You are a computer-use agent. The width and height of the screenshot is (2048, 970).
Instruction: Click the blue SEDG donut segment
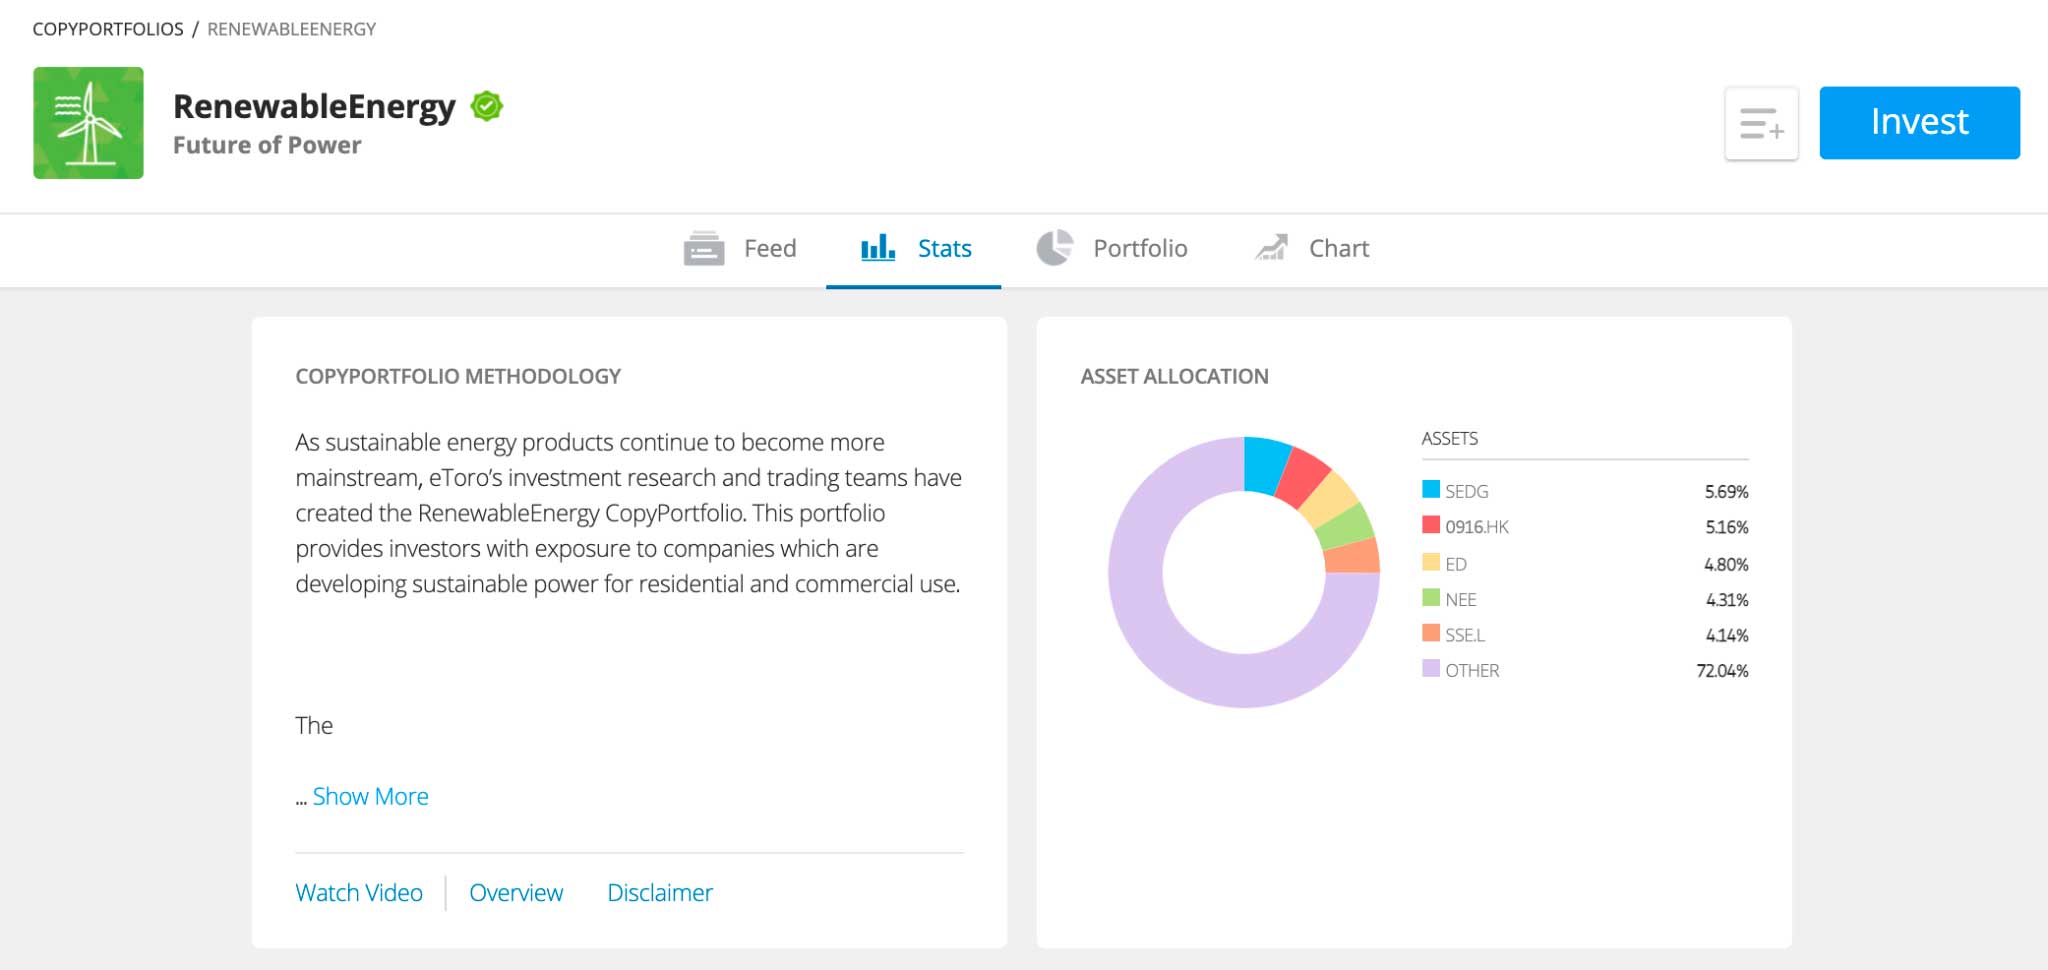pos(1265,465)
